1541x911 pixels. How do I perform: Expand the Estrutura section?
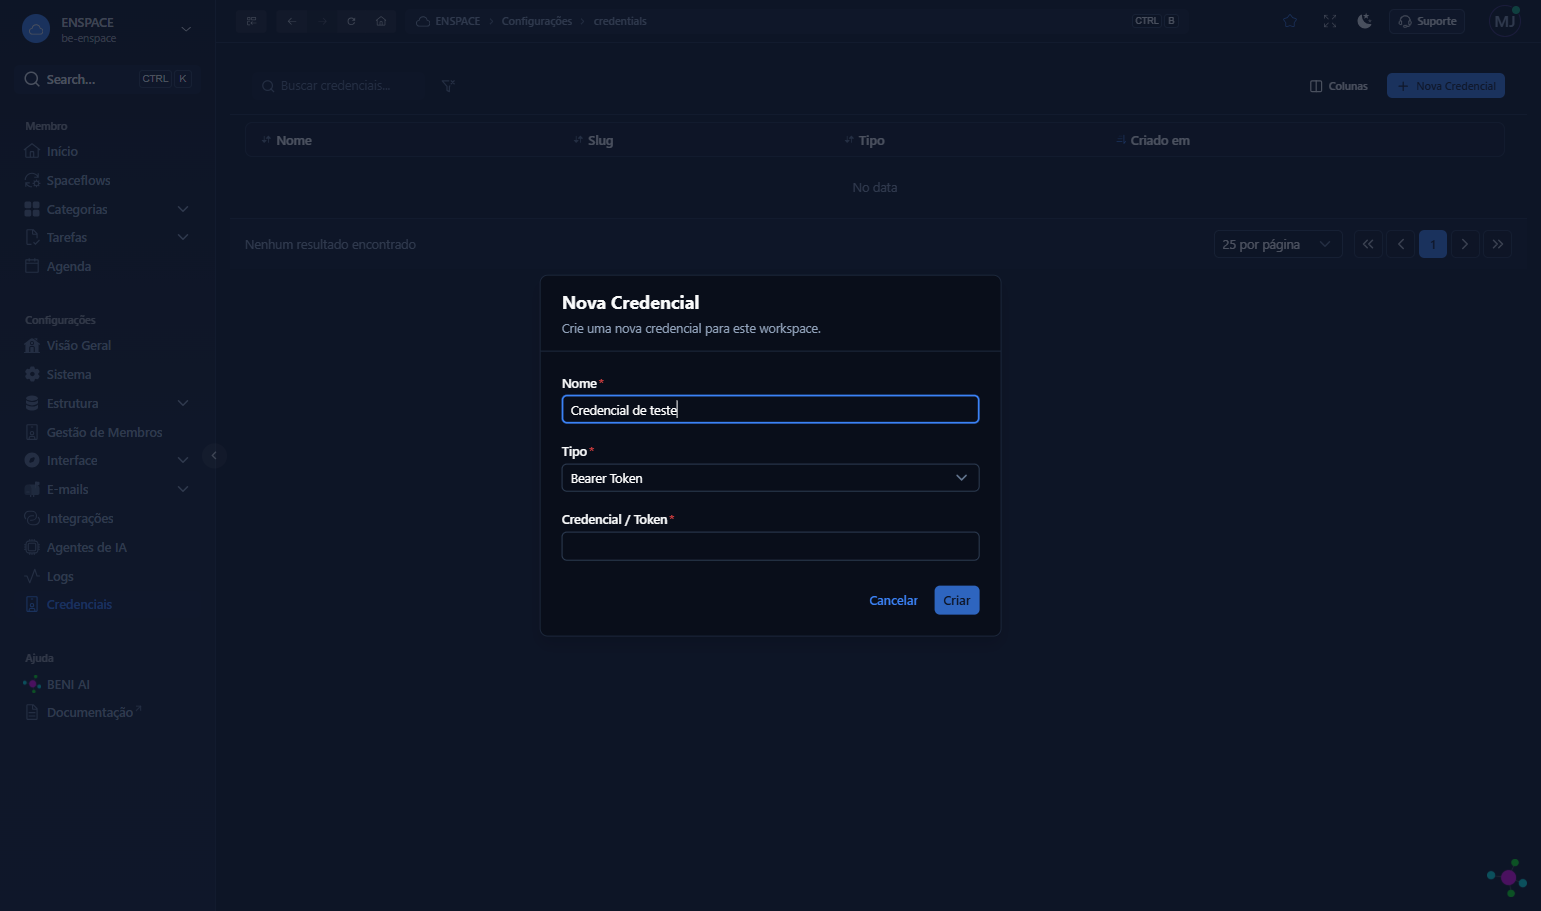click(x=183, y=403)
